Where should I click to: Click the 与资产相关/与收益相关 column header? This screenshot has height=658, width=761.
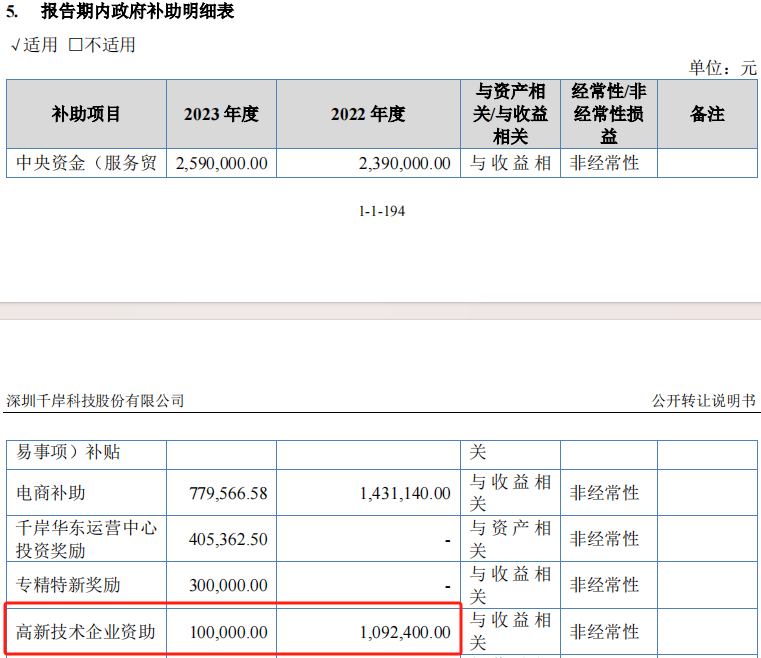pos(510,115)
